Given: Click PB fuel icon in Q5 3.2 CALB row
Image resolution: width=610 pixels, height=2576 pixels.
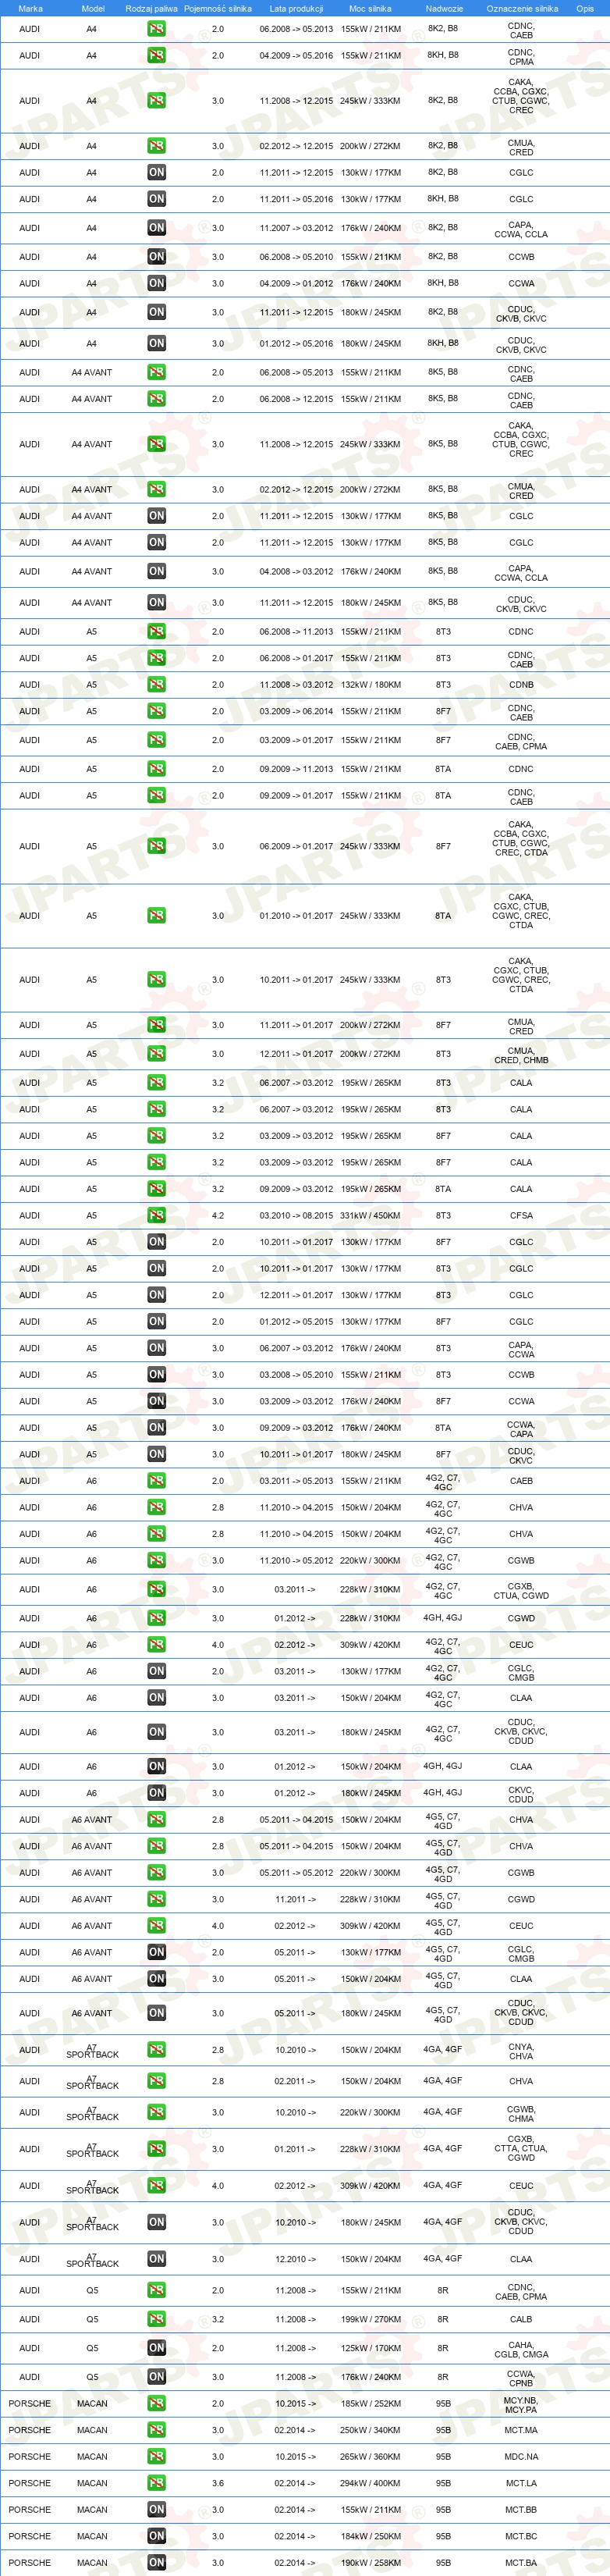Looking at the screenshot, I should tap(157, 2319).
